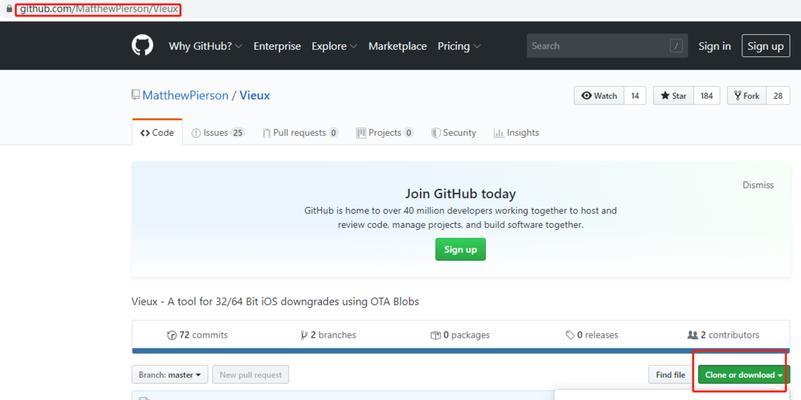
Task: View the 184 stargazers count
Action: click(x=706, y=96)
